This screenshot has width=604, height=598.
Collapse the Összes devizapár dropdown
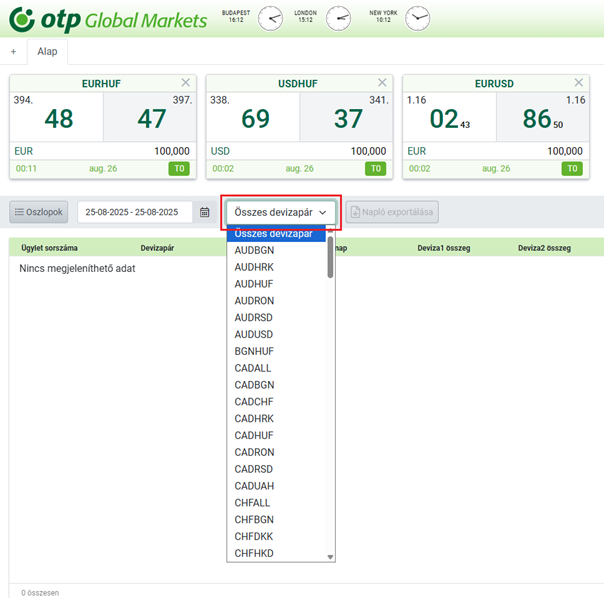[x=281, y=212]
